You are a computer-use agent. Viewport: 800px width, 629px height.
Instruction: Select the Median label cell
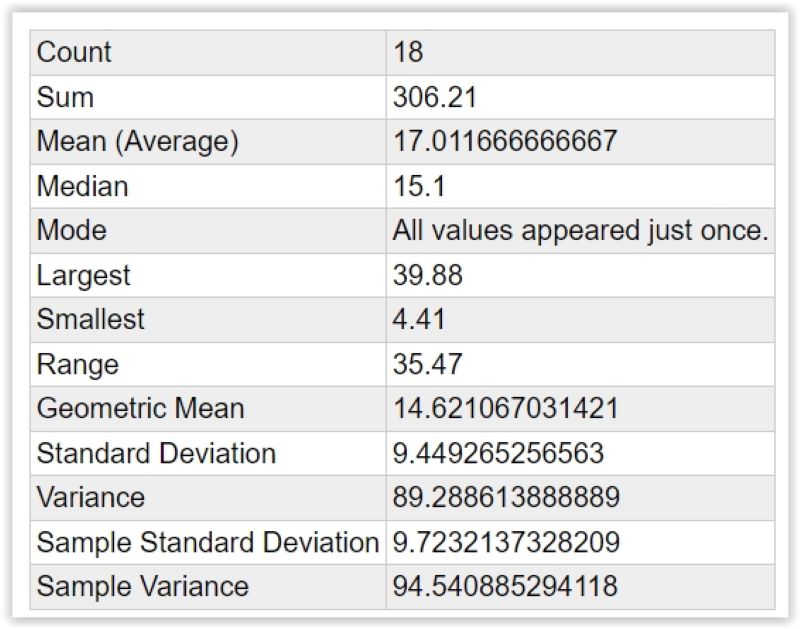[x=208, y=186]
